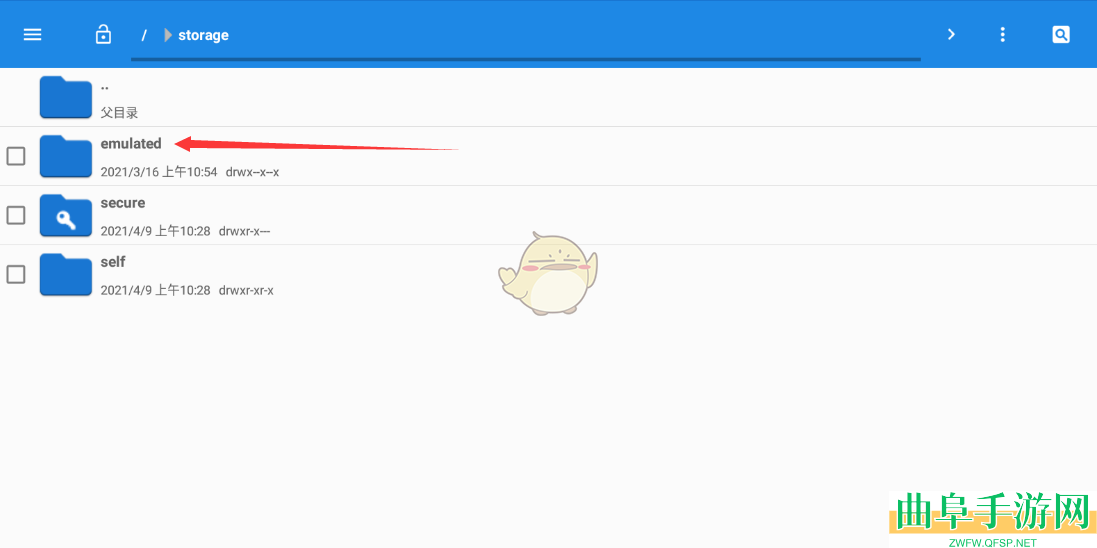The width and height of the screenshot is (1097, 548).
Task: Click the parent directory folder icon
Action: point(66,97)
